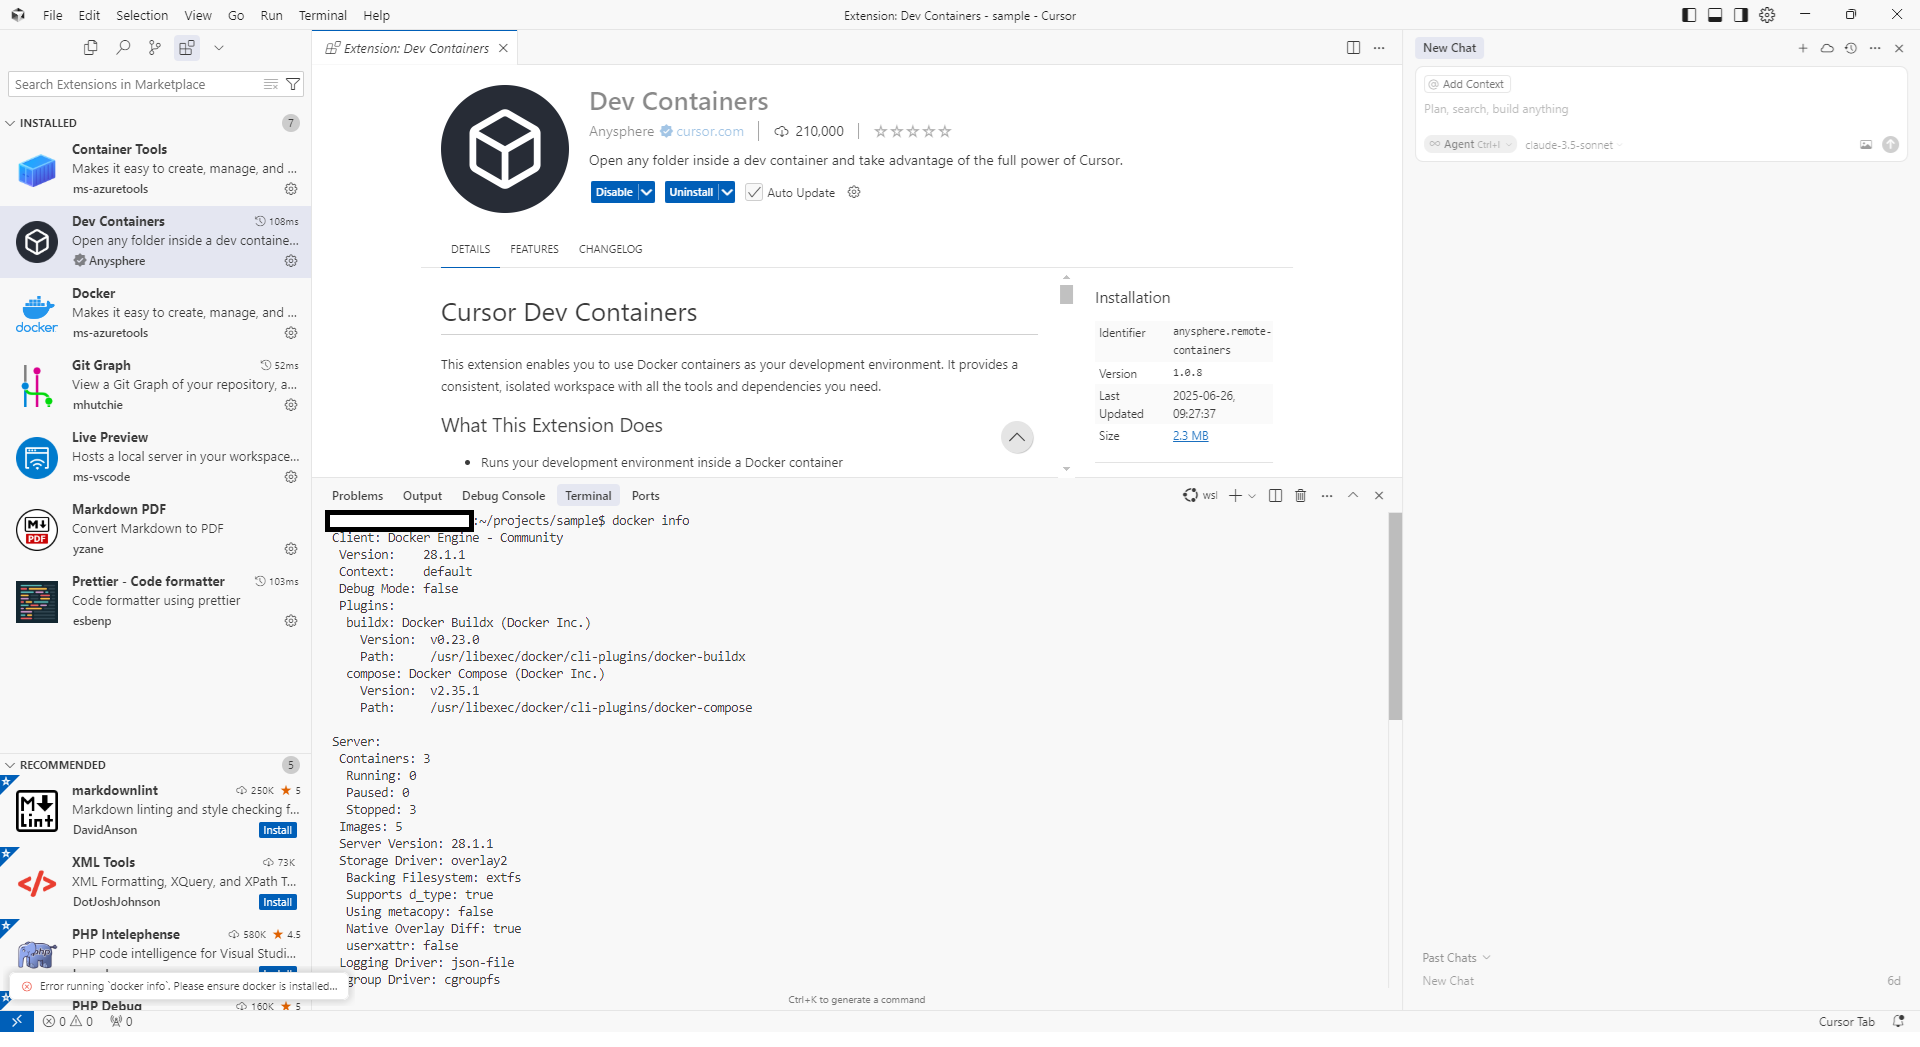The image size is (1920, 1047).
Task: Install the XML Tools extension
Action: [x=277, y=902]
